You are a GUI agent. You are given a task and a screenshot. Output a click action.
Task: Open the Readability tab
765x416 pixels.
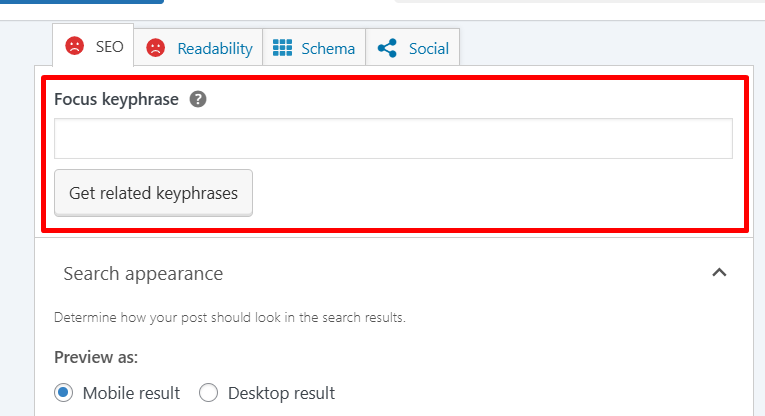(x=199, y=48)
